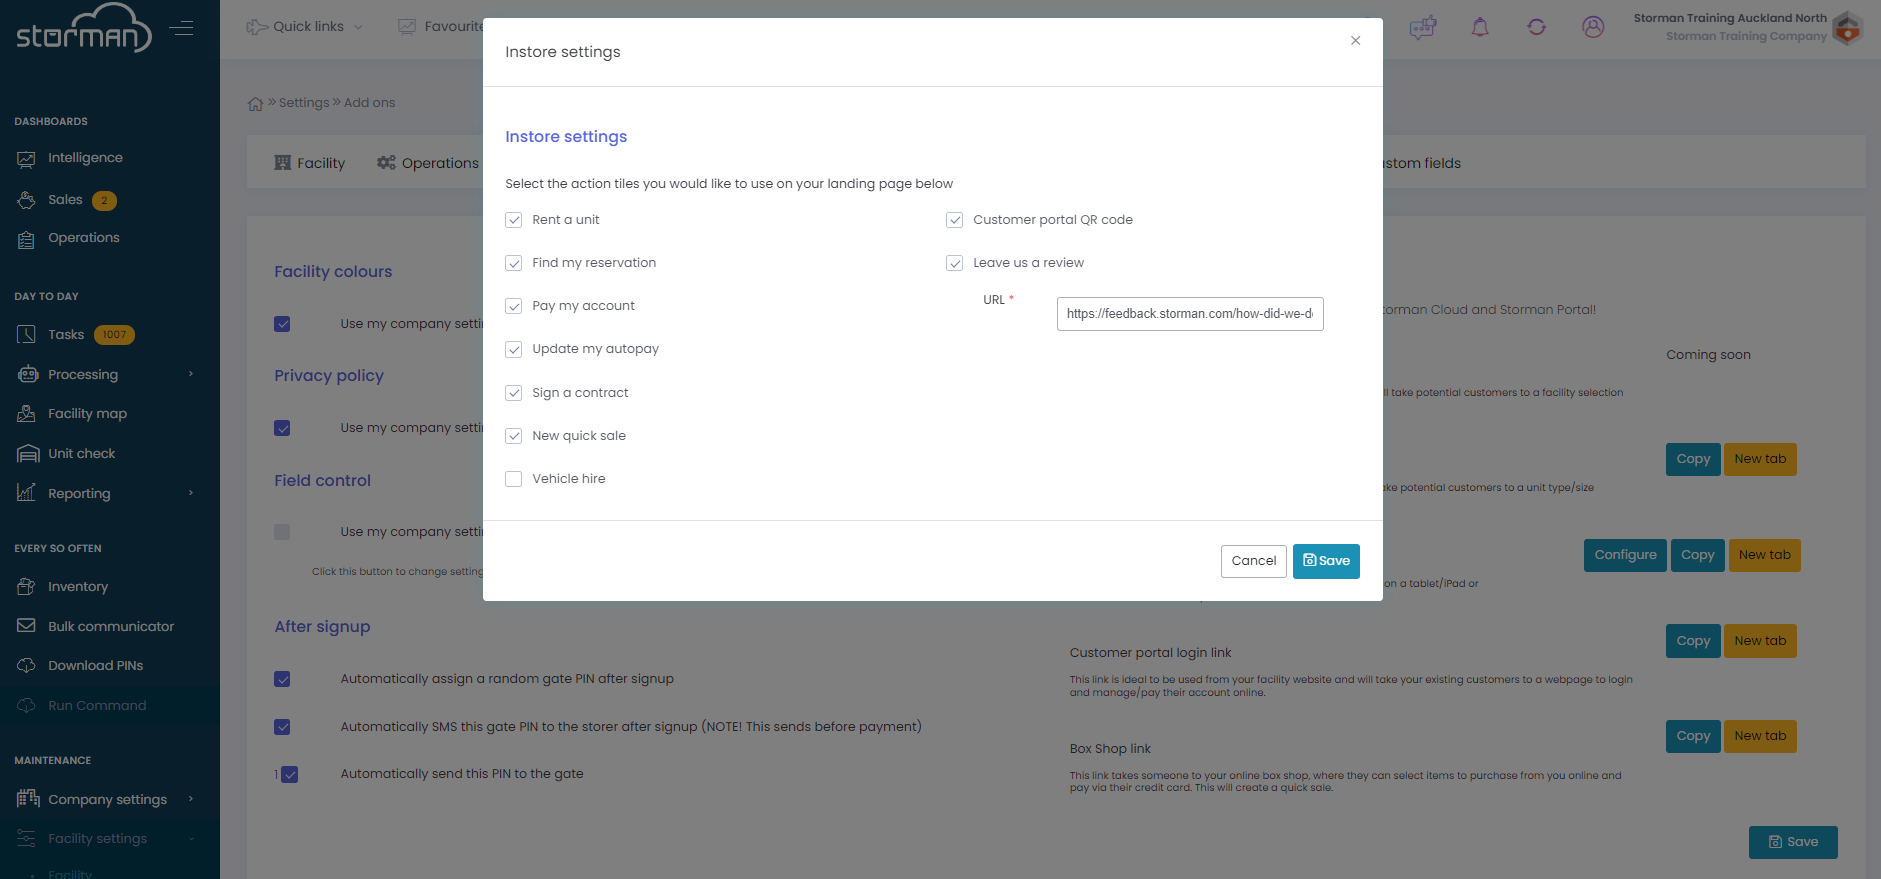Open the user profile icon
Screen dimensions: 1881x879
point(1593,27)
